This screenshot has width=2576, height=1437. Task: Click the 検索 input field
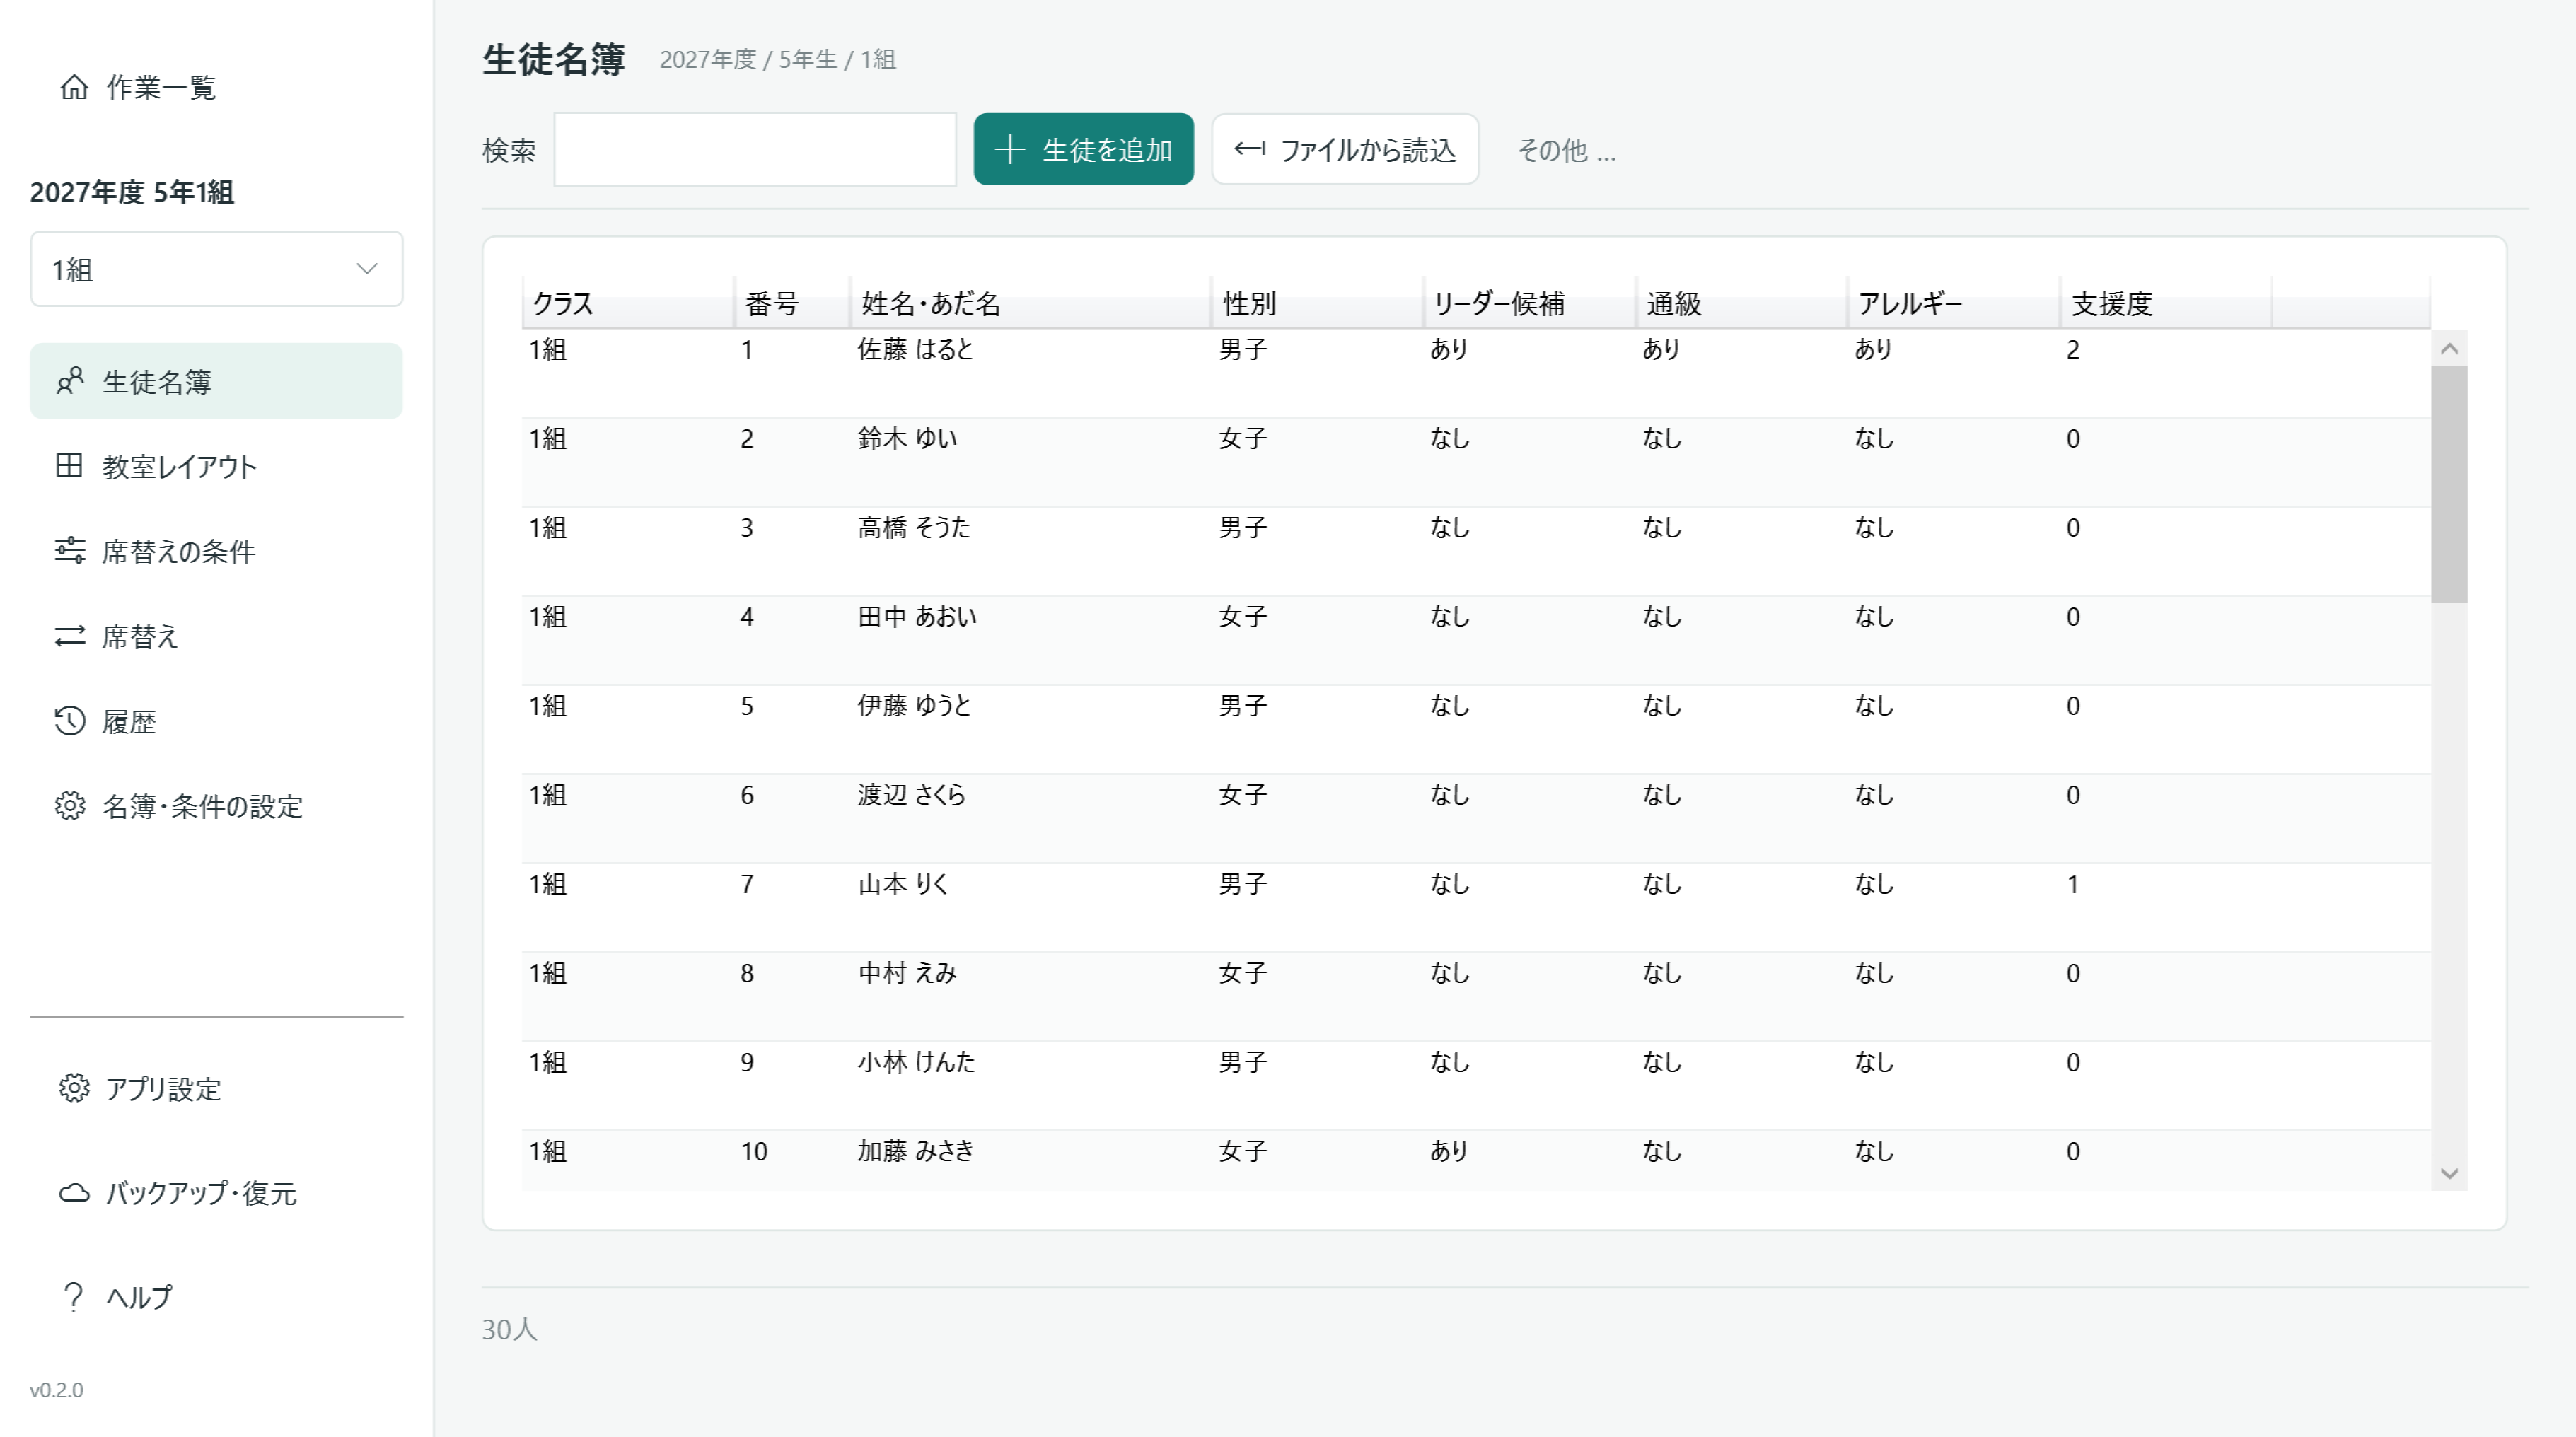[755, 149]
